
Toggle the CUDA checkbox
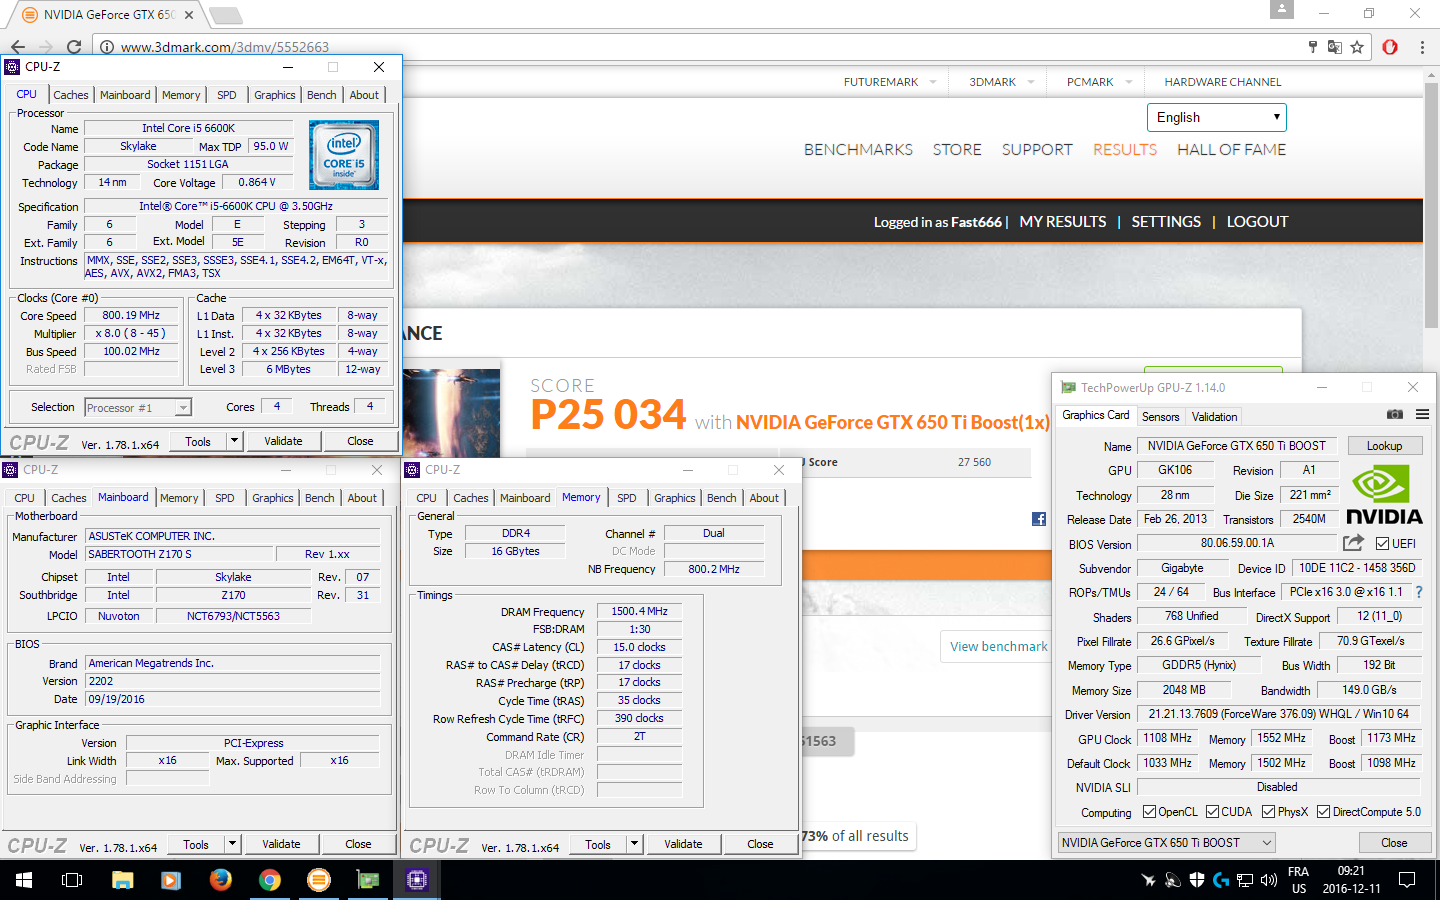coord(1212,812)
